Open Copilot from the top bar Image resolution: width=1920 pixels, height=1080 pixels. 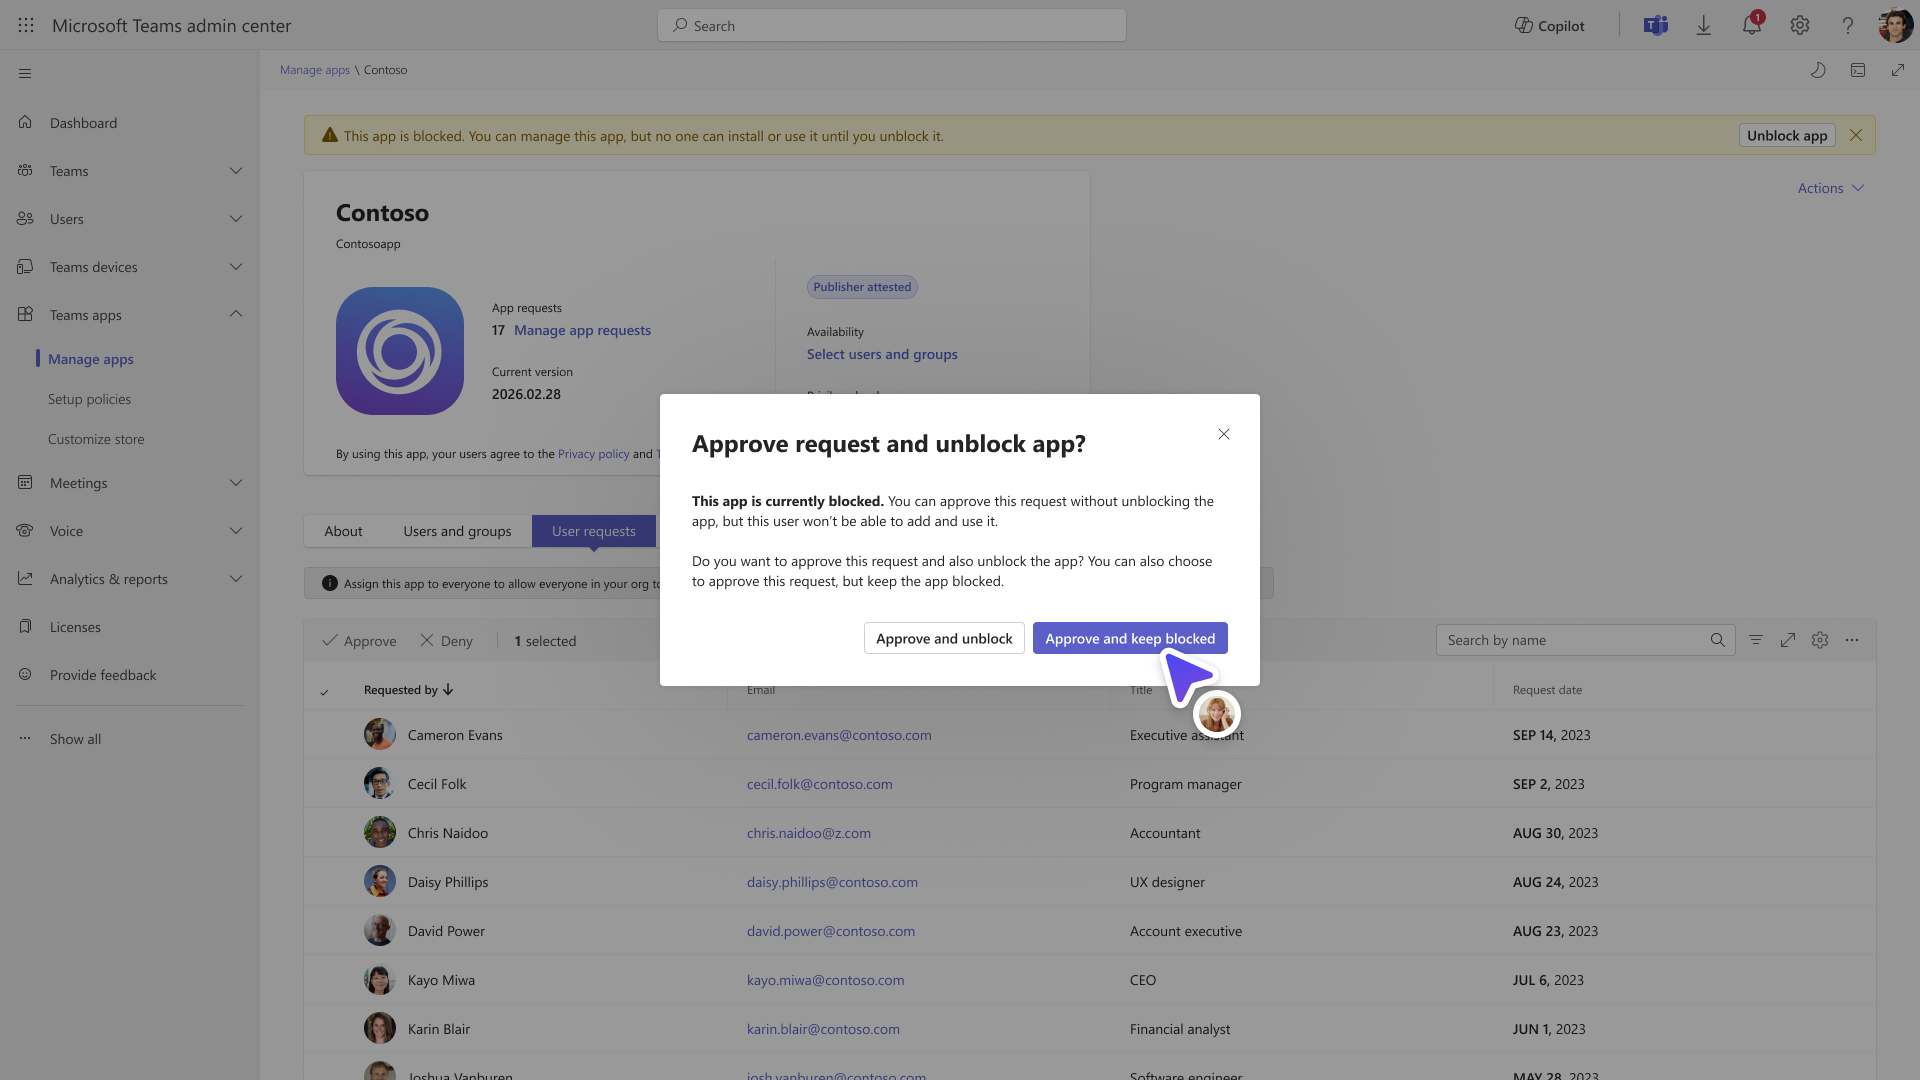pos(1549,26)
